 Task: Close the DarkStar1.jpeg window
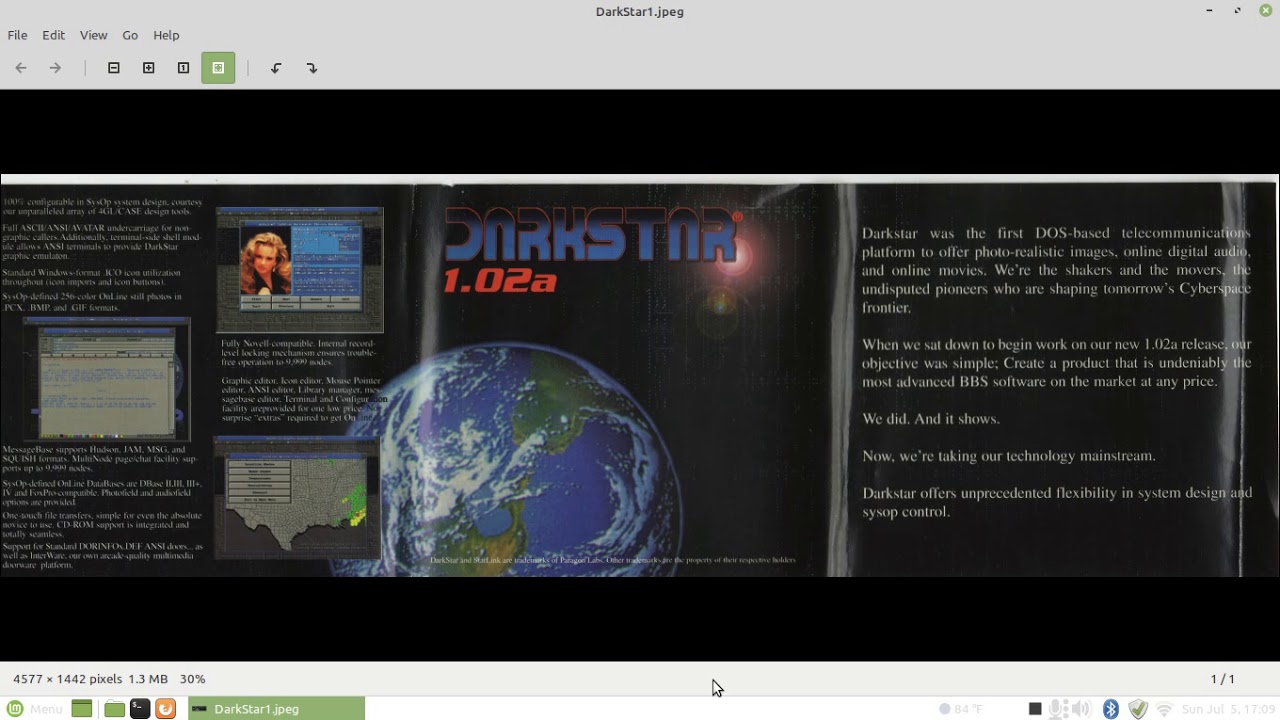[x=1265, y=11]
